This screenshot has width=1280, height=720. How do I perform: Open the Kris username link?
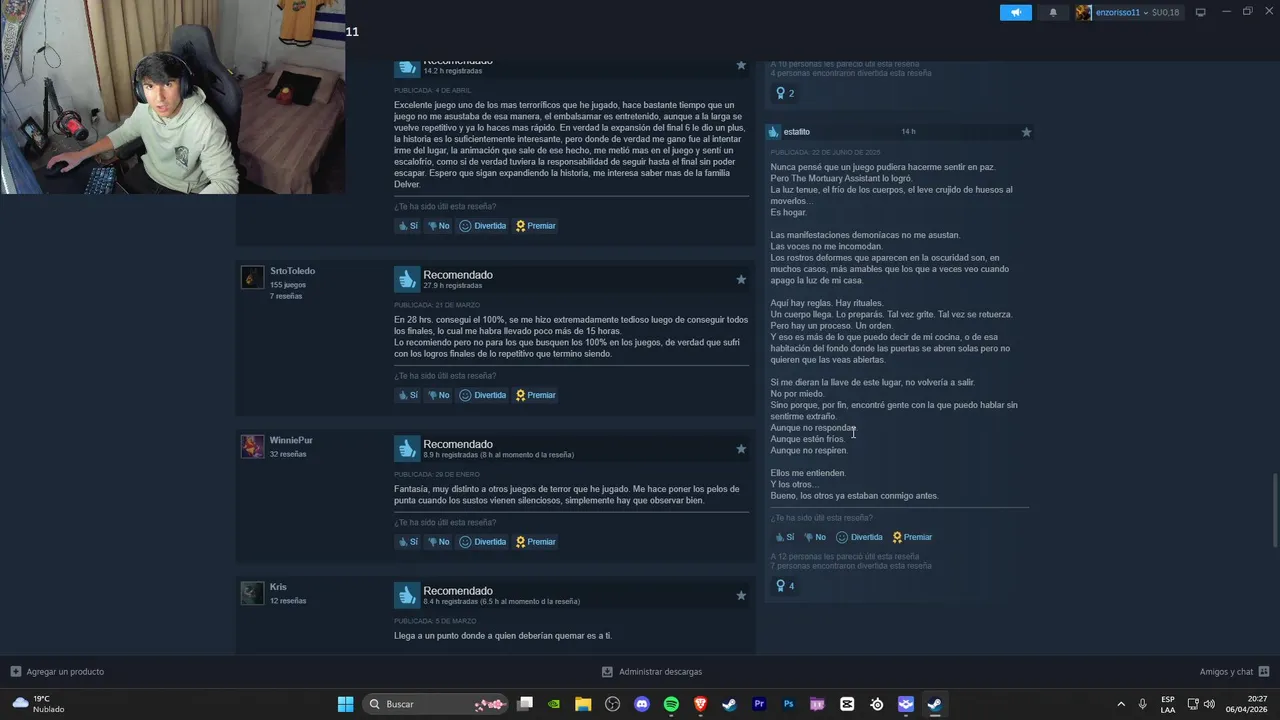[278, 587]
